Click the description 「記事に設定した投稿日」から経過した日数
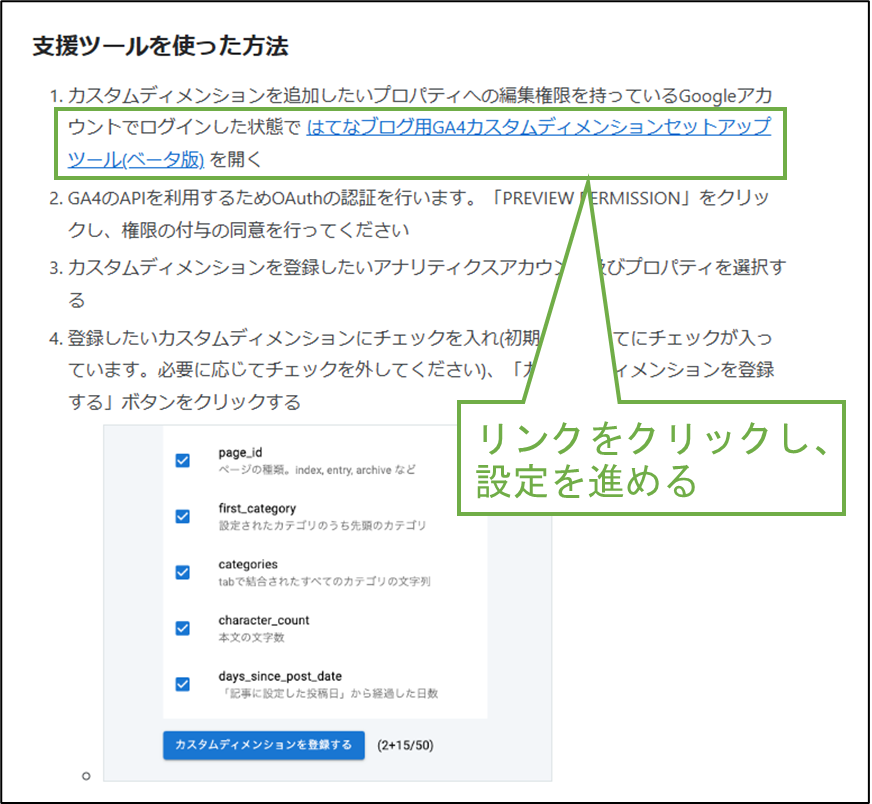This screenshot has width=872, height=804. click(x=331, y=693)
